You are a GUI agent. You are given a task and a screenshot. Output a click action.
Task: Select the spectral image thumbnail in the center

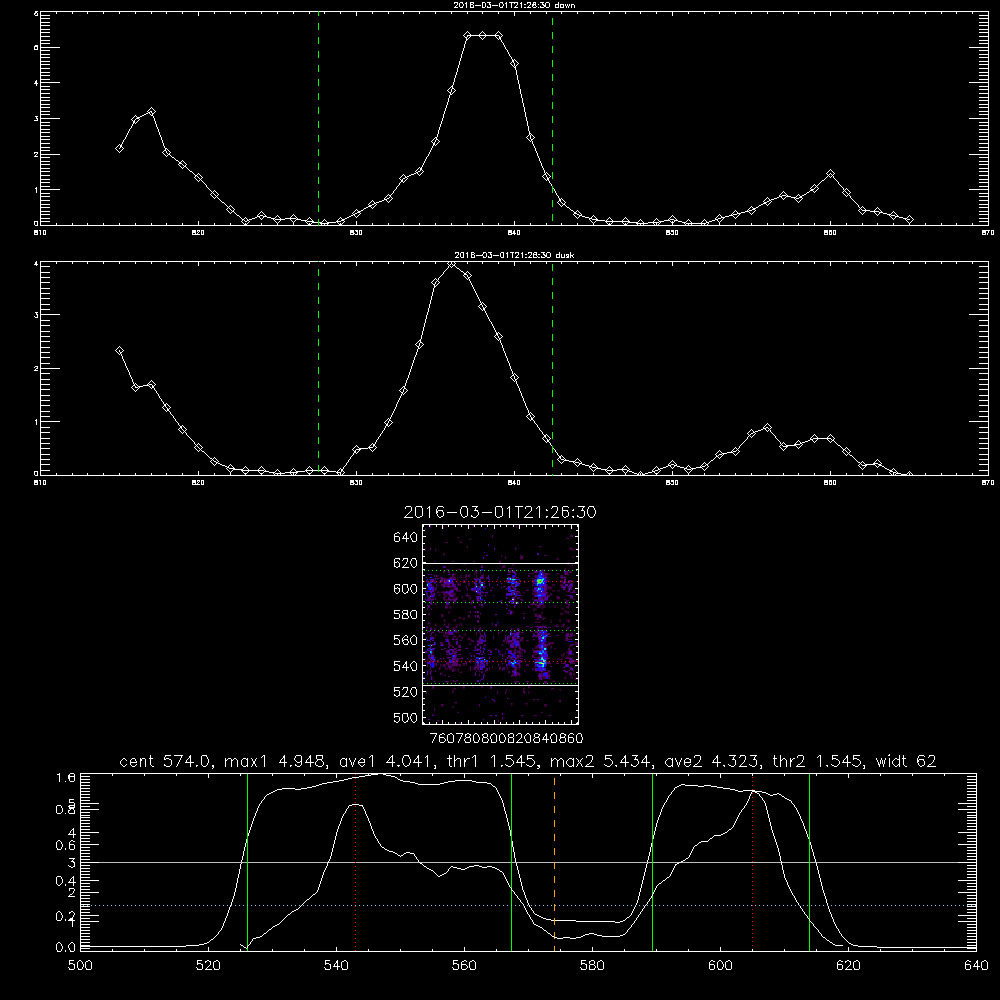(501, 624)
